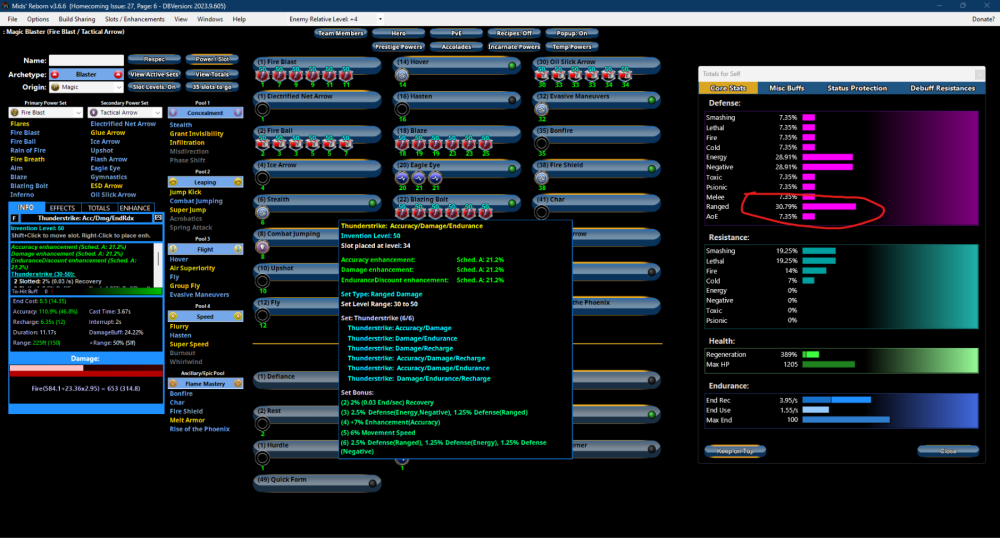Click the Hover power's enhancement slot icon
The width and height of the screenshot is (1000, 538).
[402, 75]
